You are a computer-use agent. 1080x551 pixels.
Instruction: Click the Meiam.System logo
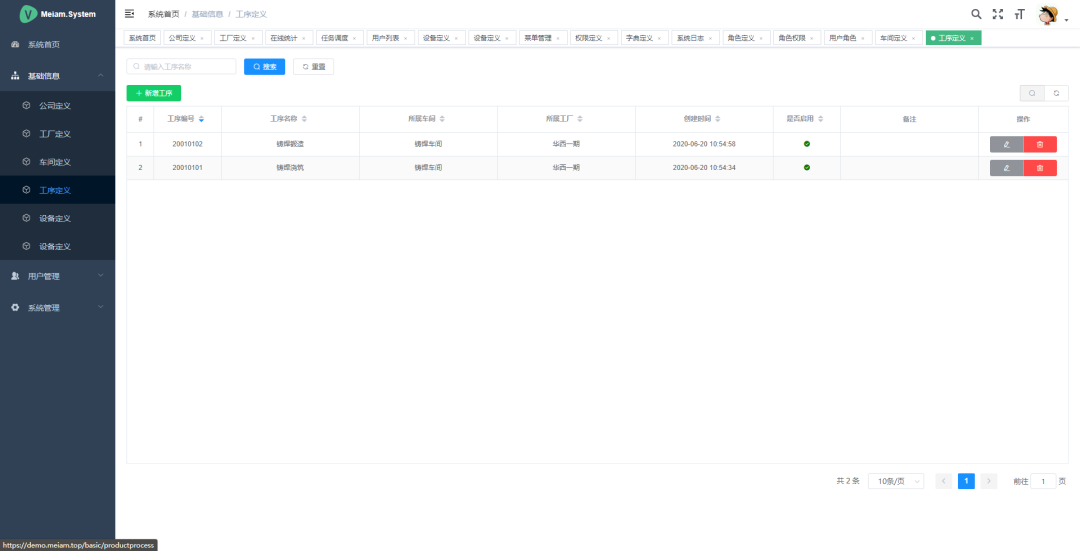point(58,14)
